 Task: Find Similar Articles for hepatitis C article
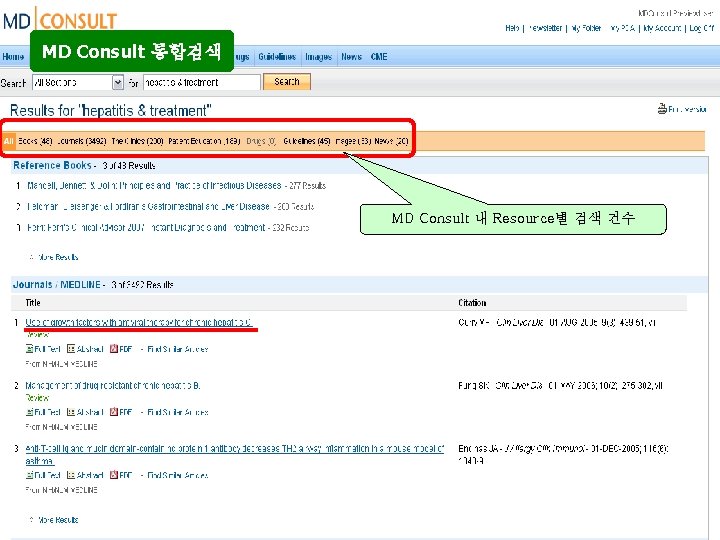coord(178,349)
